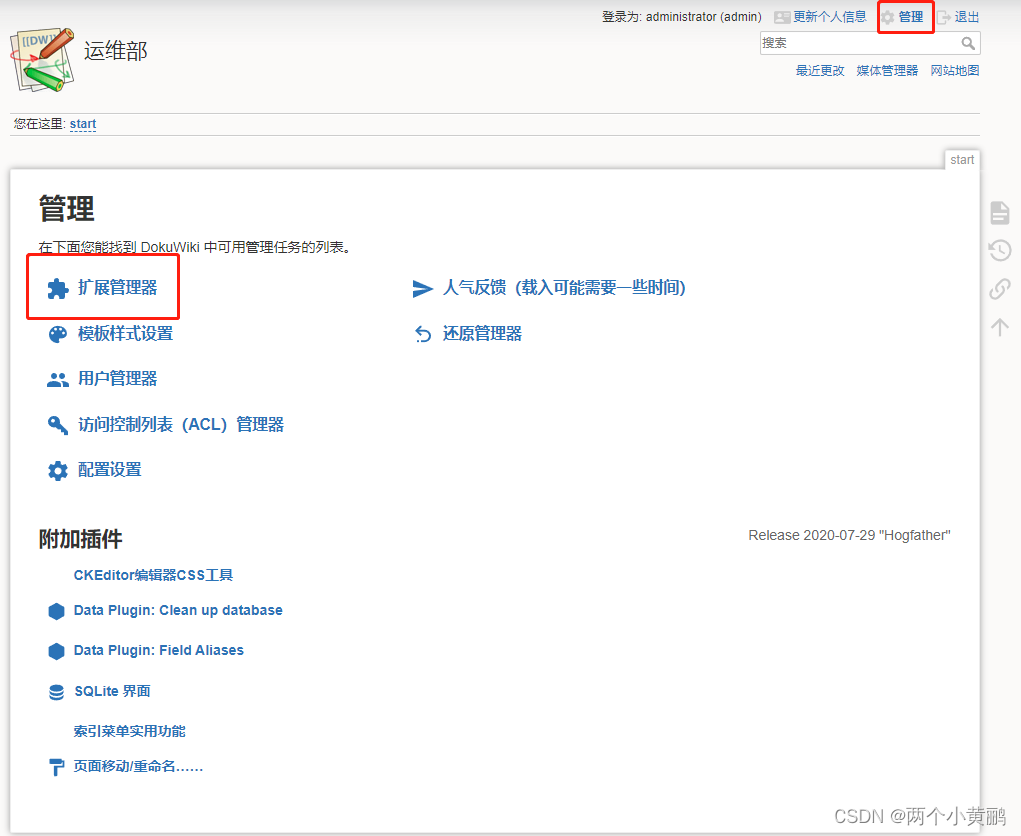1021x836 pixels.
Task: Click the hexagon icon beside Clean up database
Action: point(57,611)
